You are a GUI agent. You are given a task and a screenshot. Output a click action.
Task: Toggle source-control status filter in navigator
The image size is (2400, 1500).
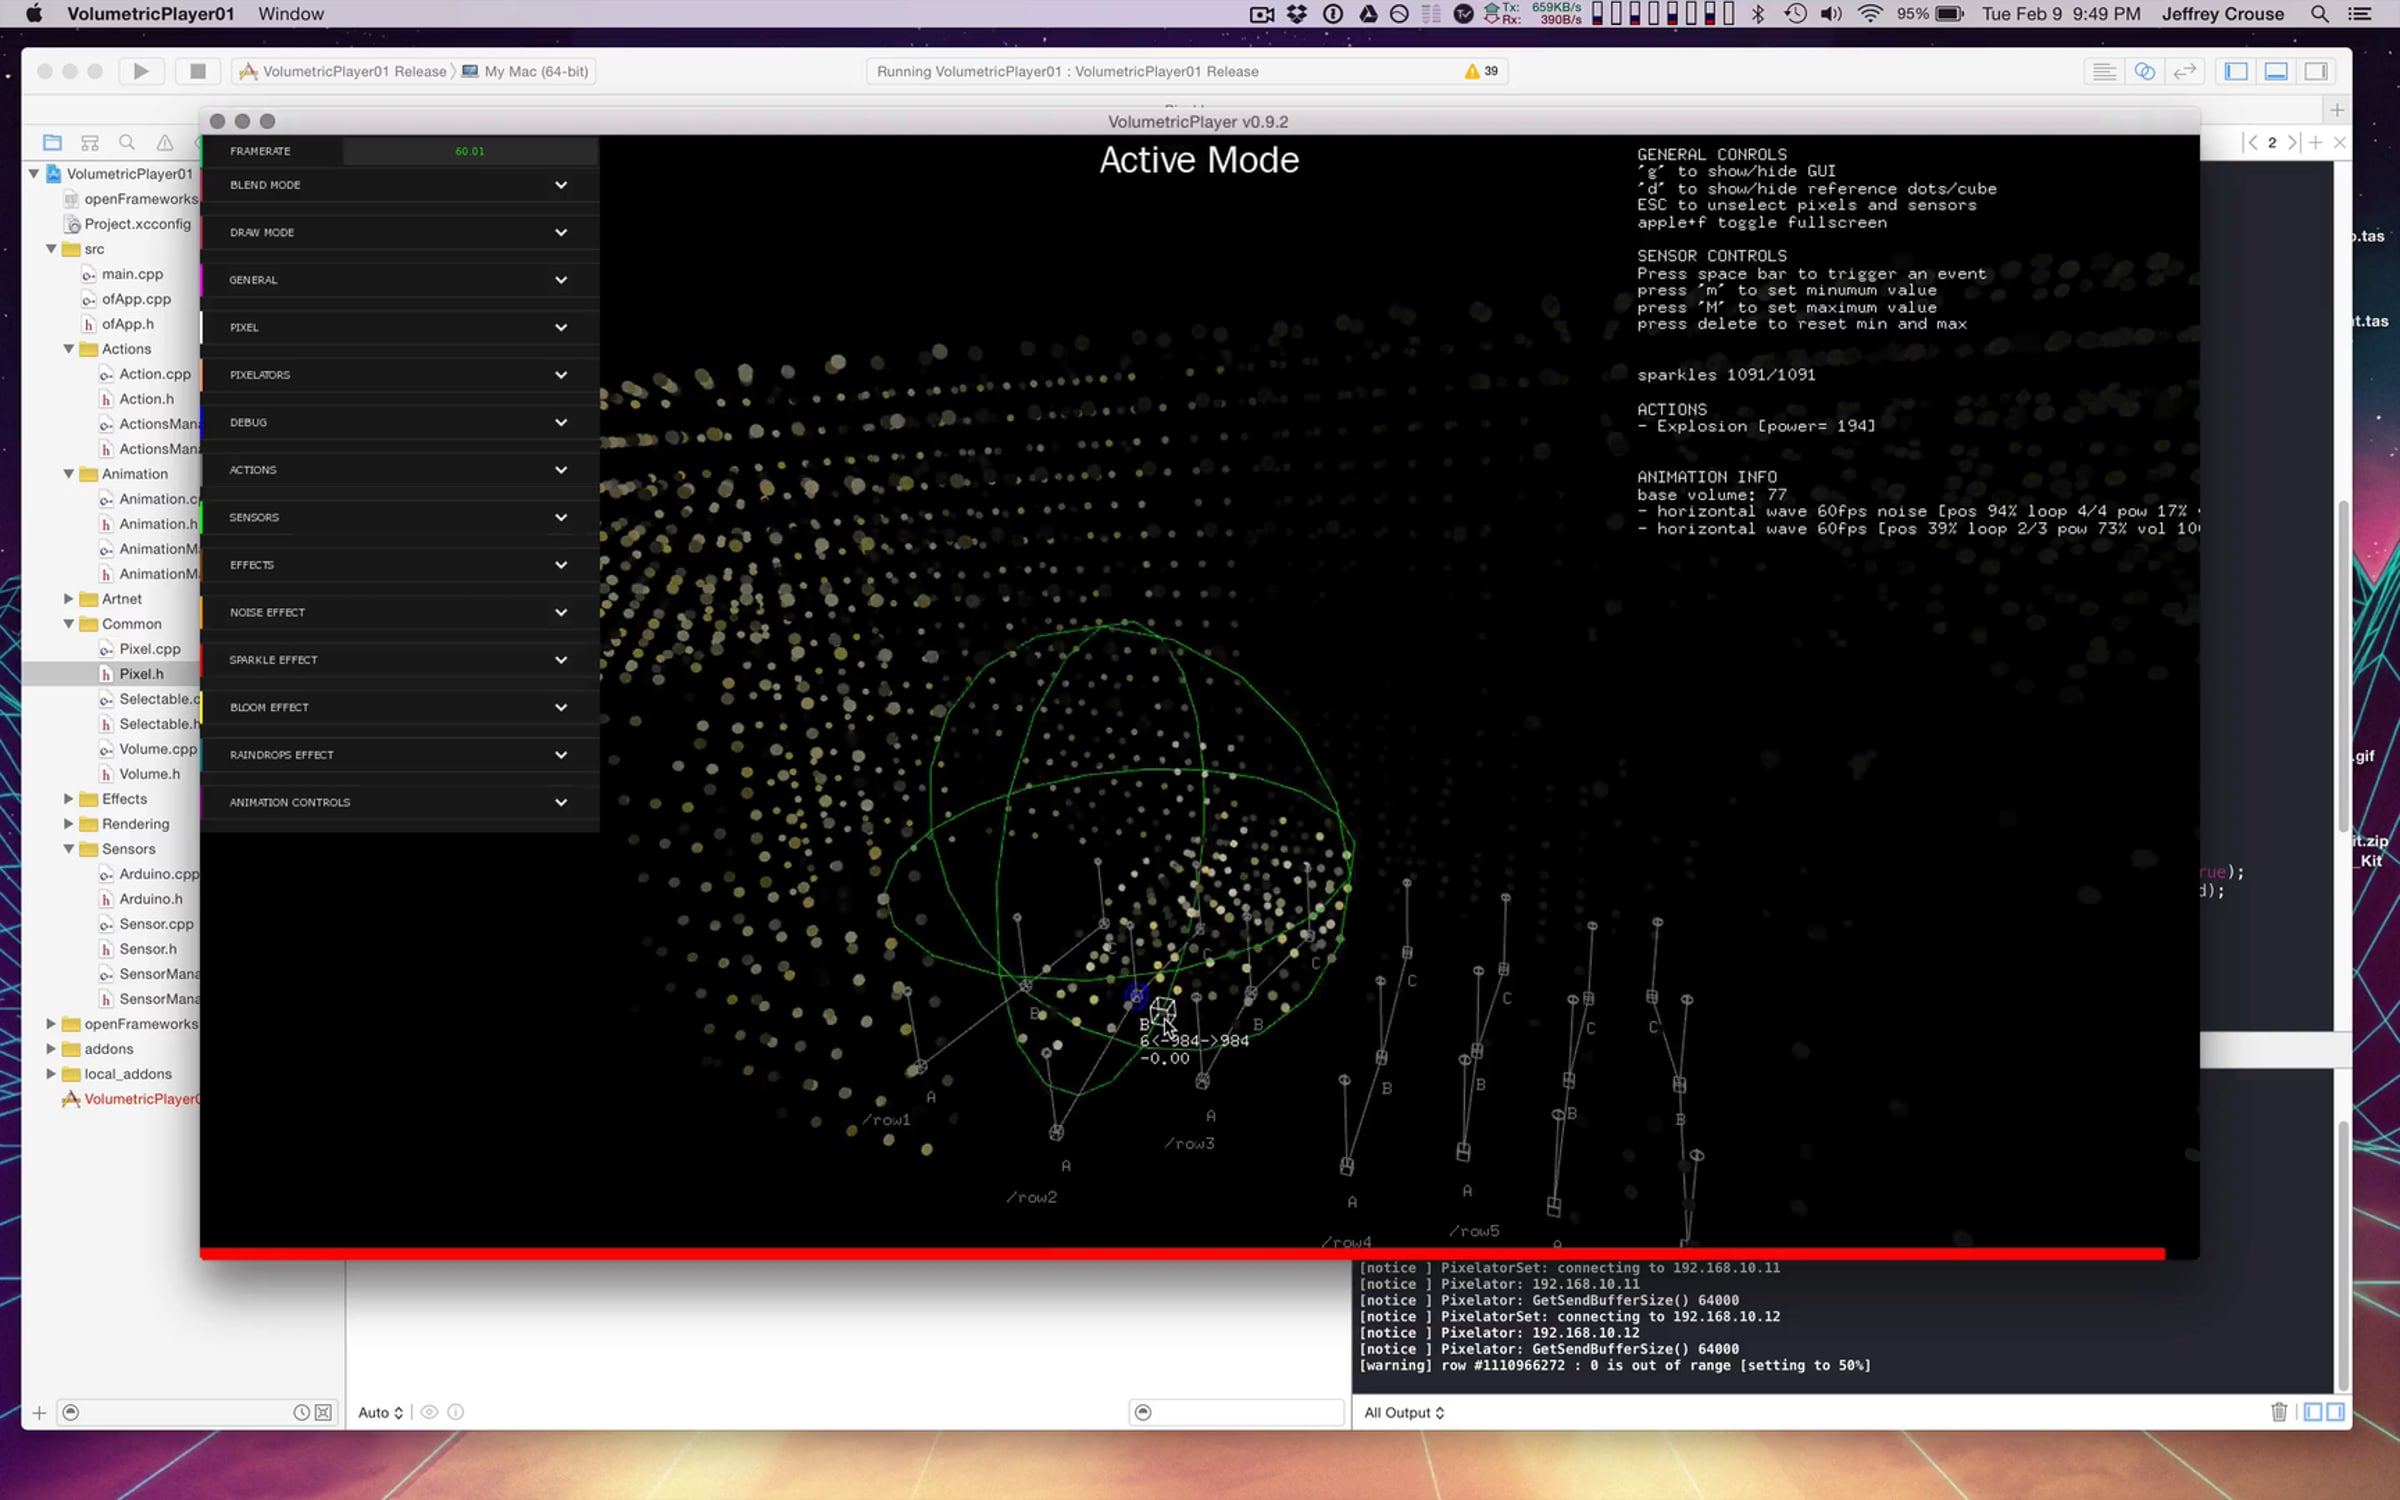[323, 1413]
